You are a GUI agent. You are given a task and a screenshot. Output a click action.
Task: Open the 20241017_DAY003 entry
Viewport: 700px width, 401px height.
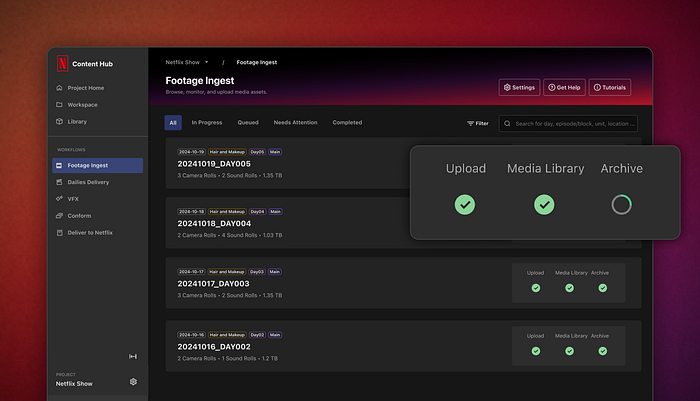coord(213,284)
